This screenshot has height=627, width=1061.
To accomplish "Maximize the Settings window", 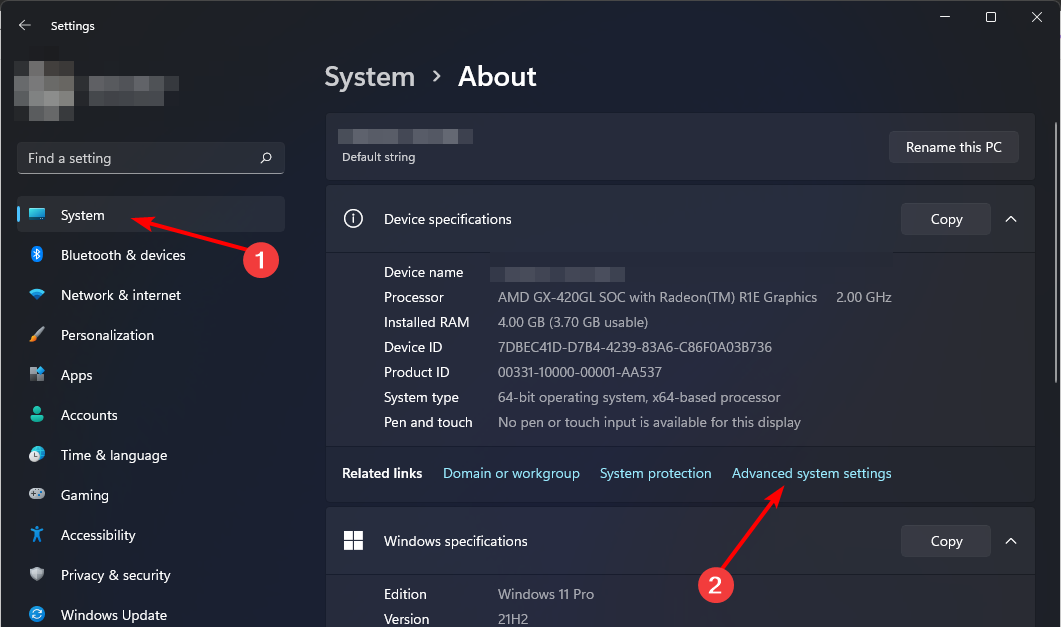I will pyautogui.click(x=991, y=17).
